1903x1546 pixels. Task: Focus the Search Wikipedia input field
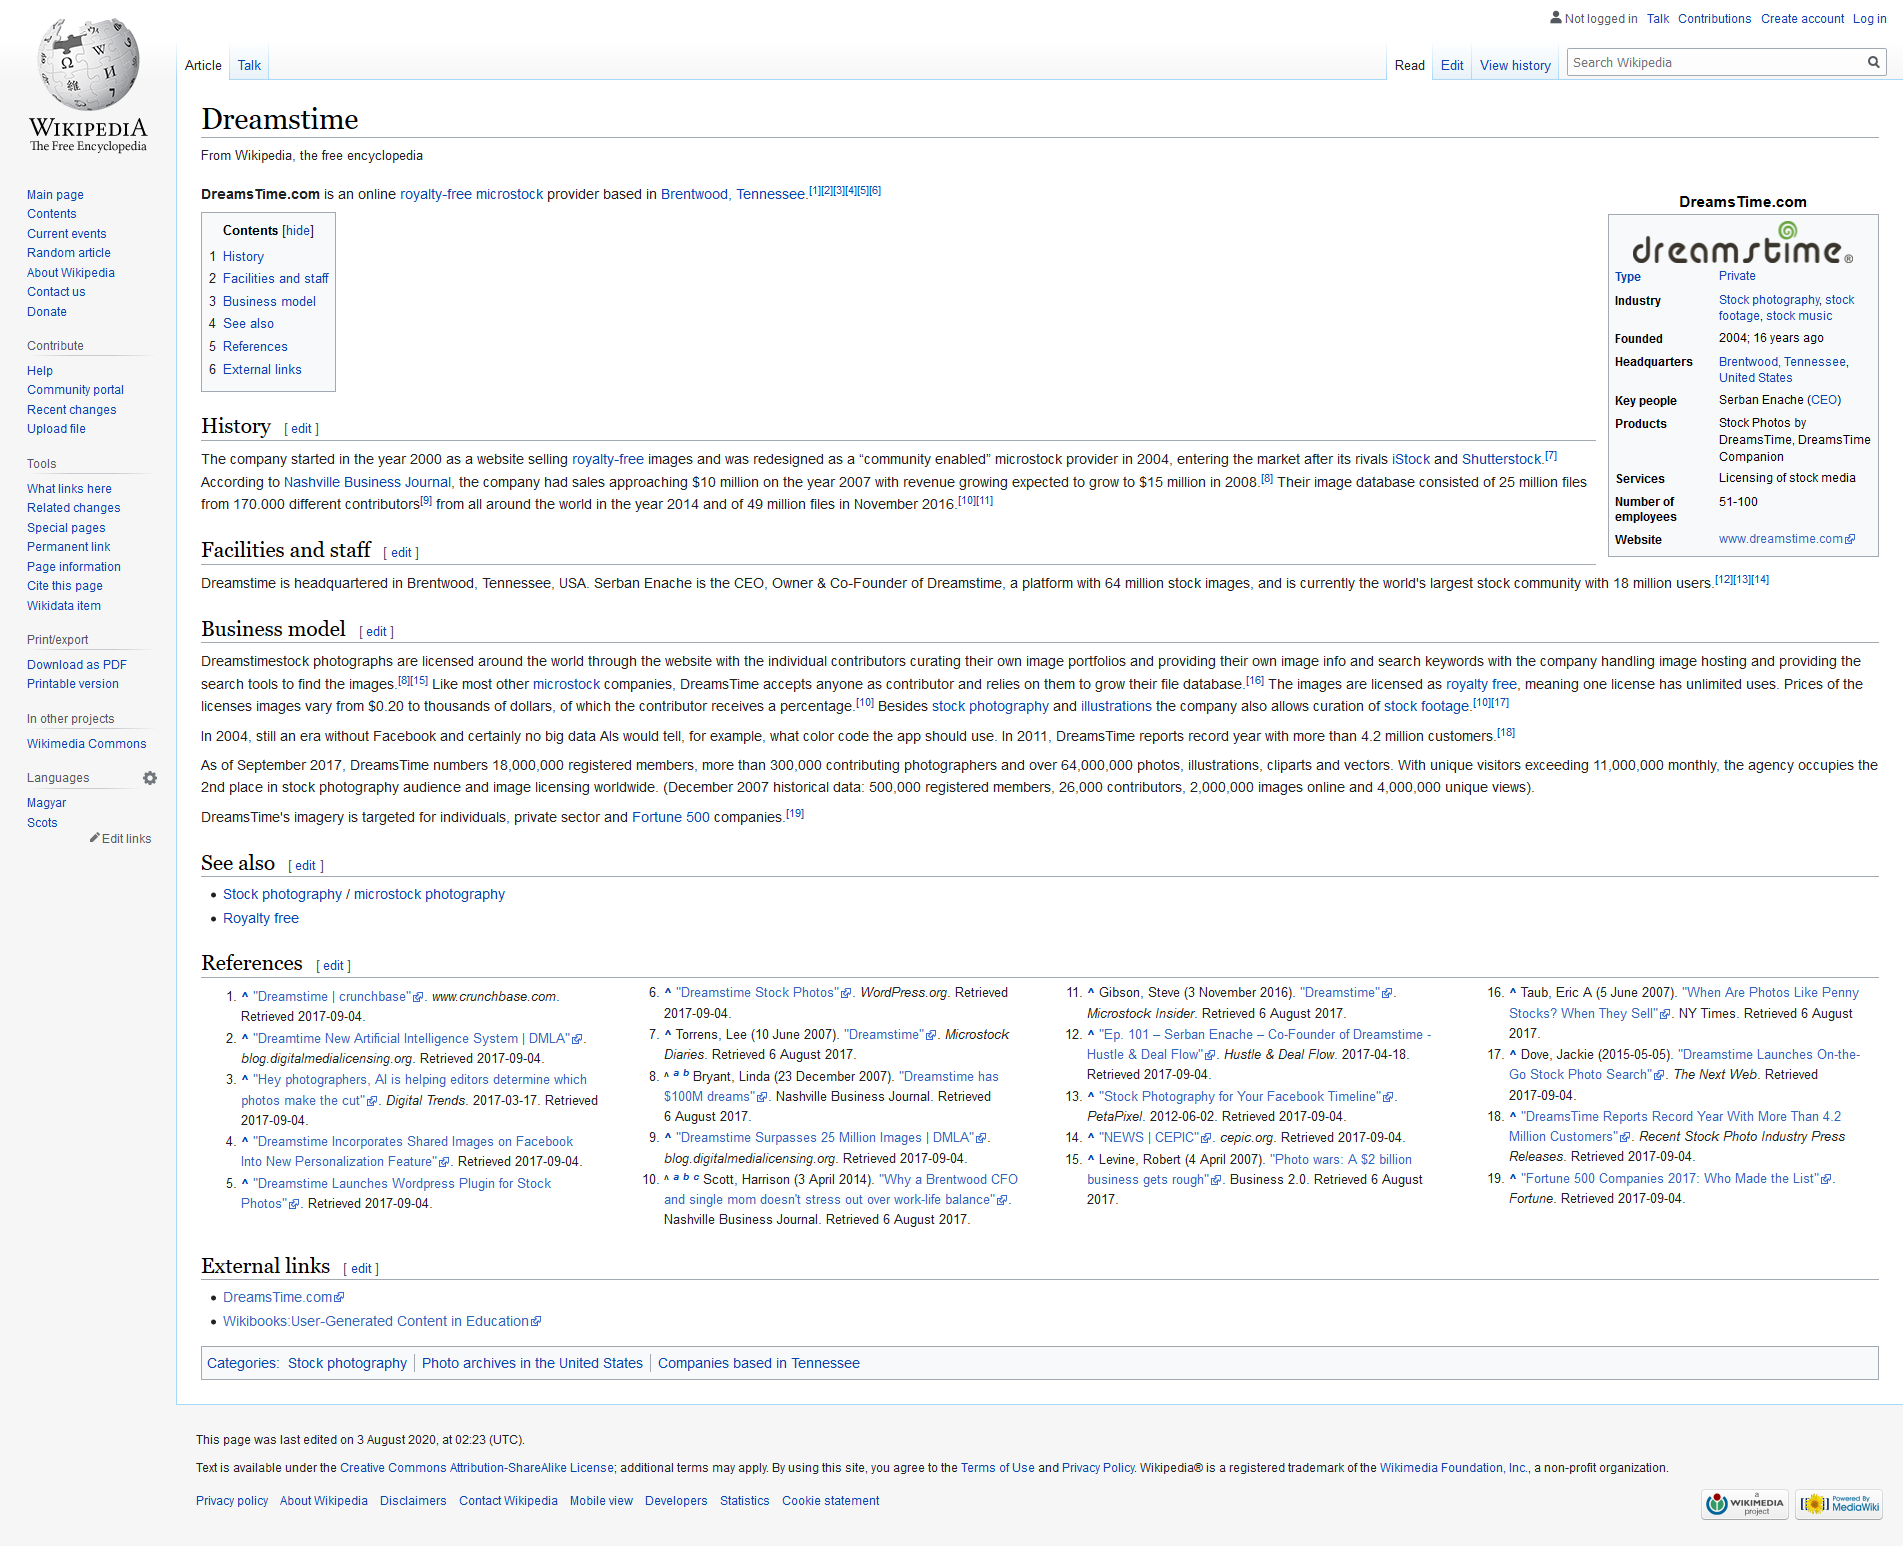1715,62
